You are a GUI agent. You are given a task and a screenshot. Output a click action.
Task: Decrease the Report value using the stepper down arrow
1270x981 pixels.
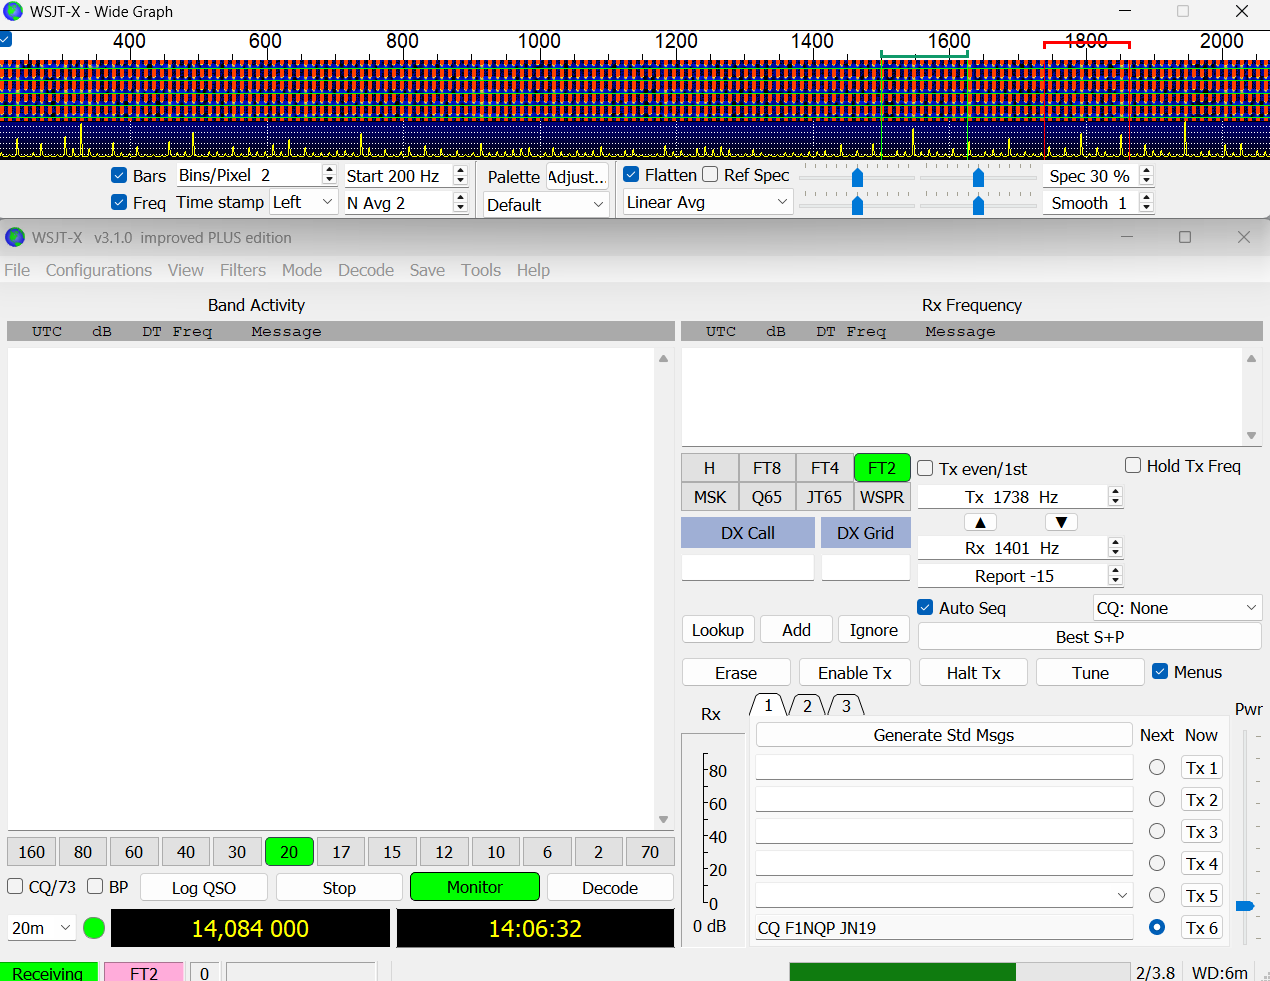pyautogui.click(x=1116, y=581)
